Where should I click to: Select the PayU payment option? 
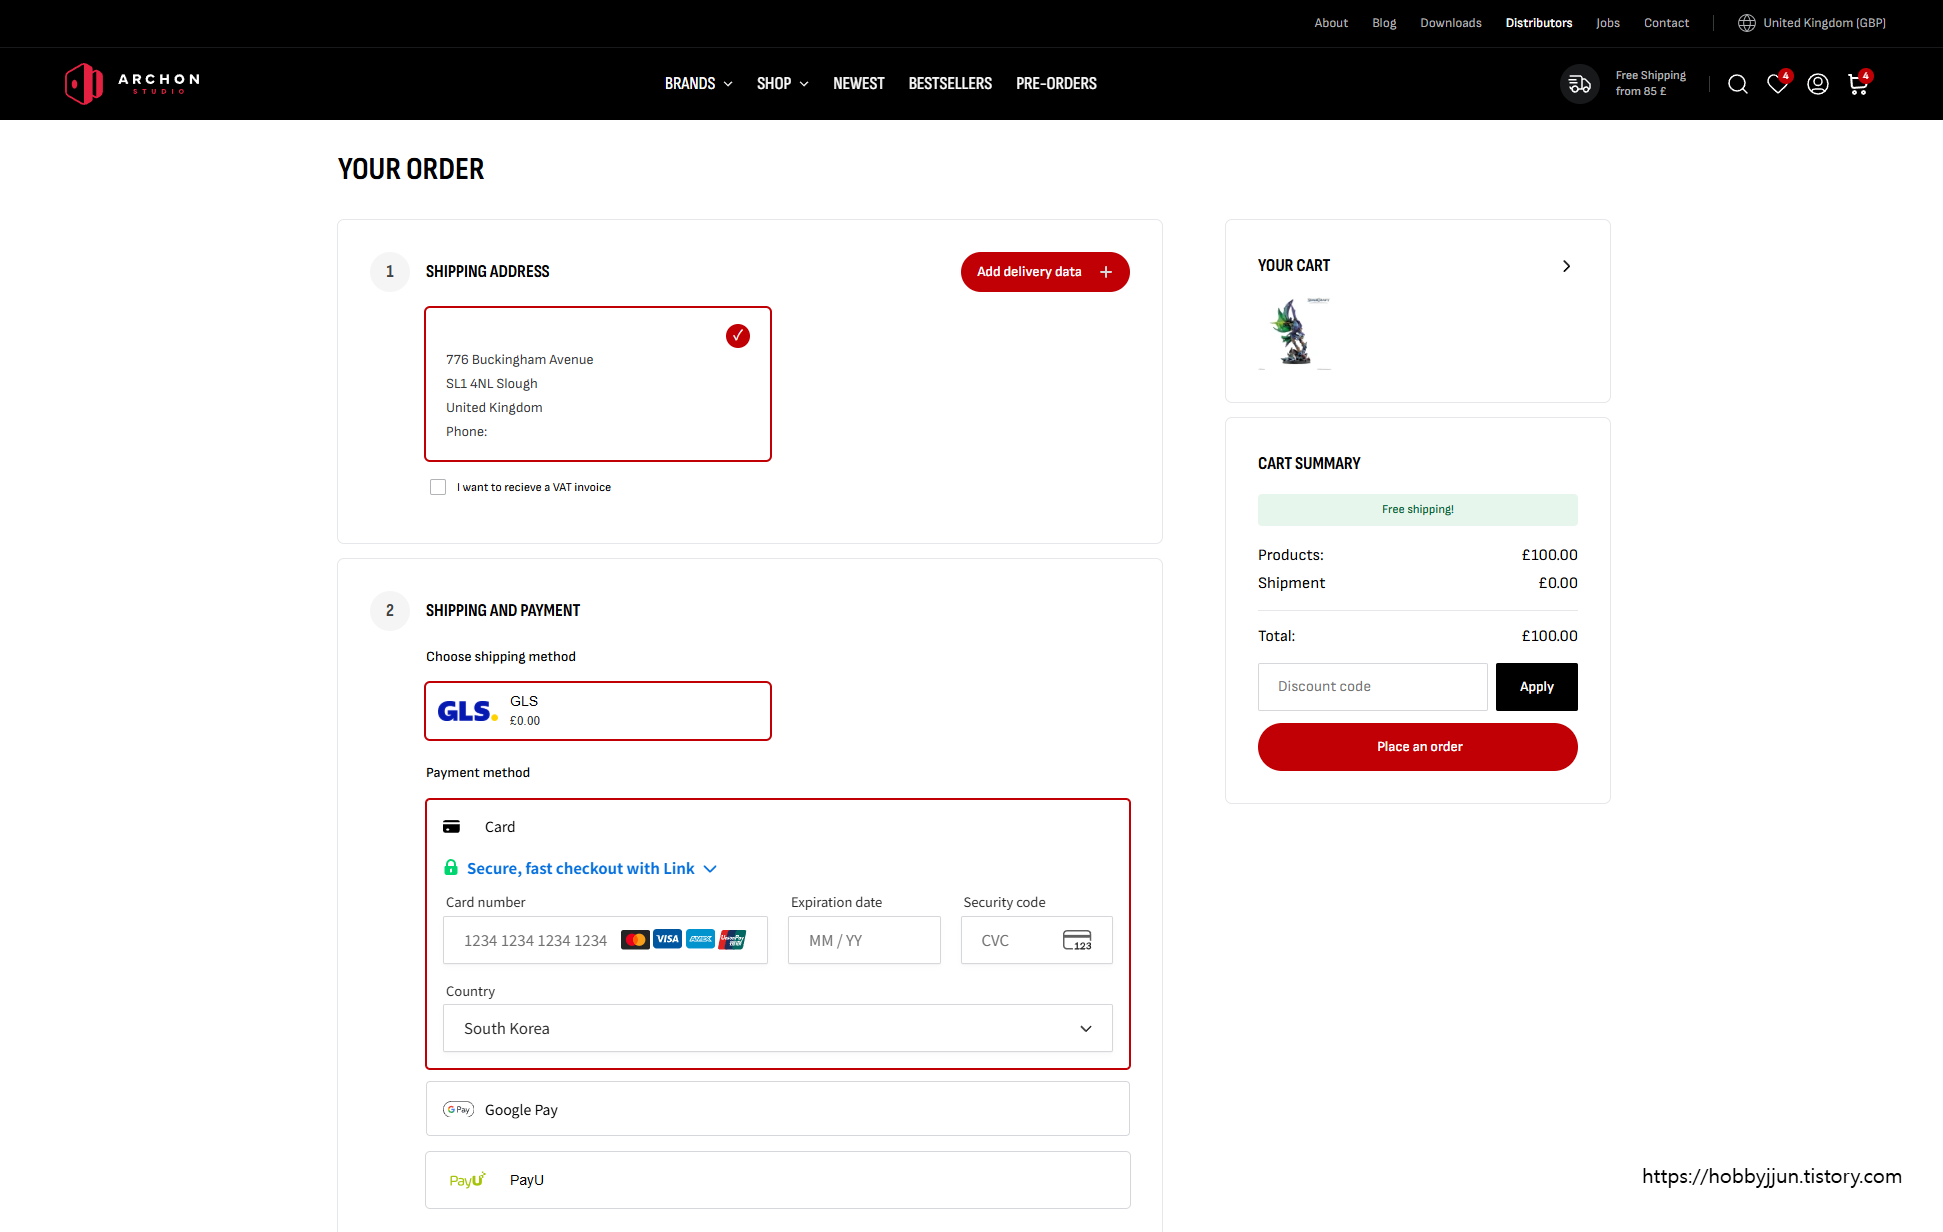[x=777, y=1180]
